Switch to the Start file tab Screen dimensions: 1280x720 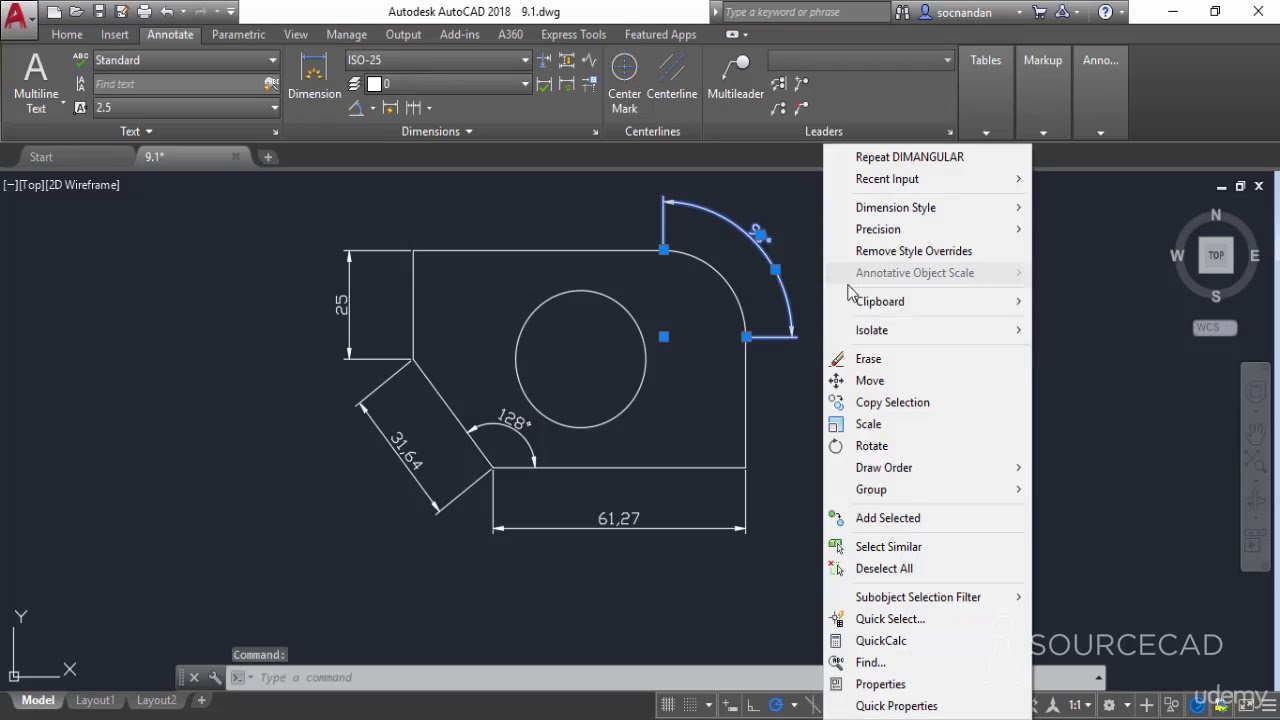click(x=41, y=157)
